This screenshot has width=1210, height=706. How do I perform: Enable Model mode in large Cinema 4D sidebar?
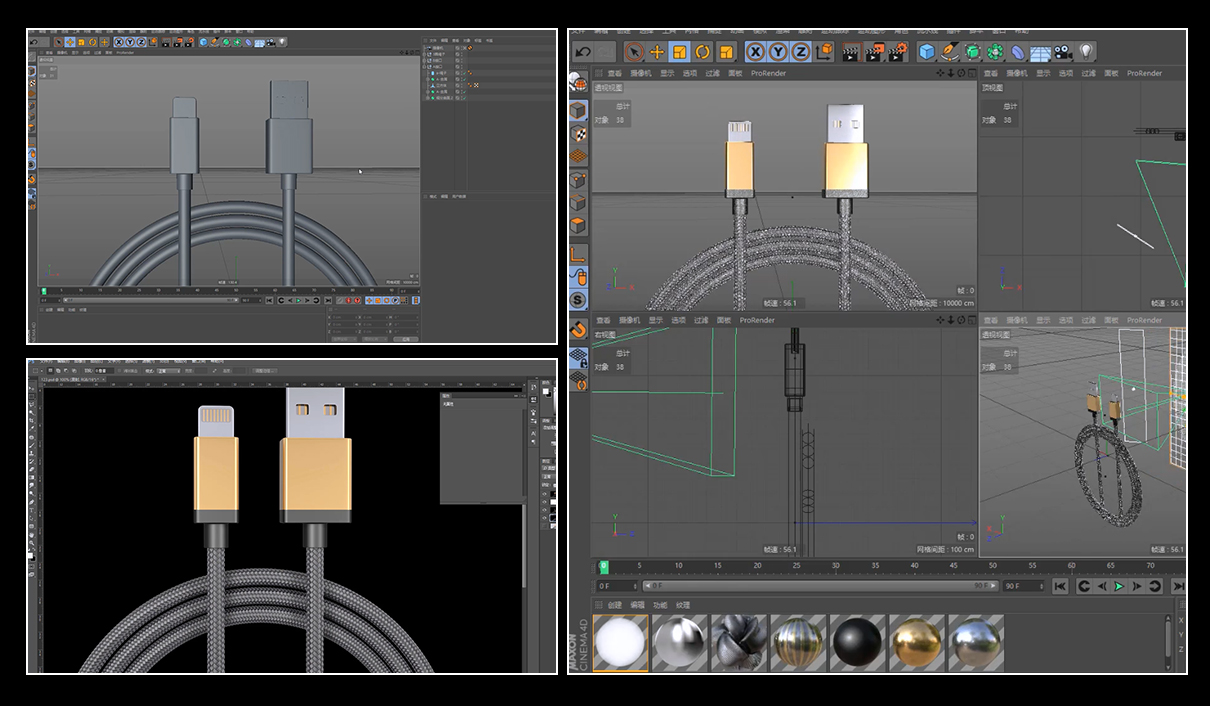coord(579,111)
